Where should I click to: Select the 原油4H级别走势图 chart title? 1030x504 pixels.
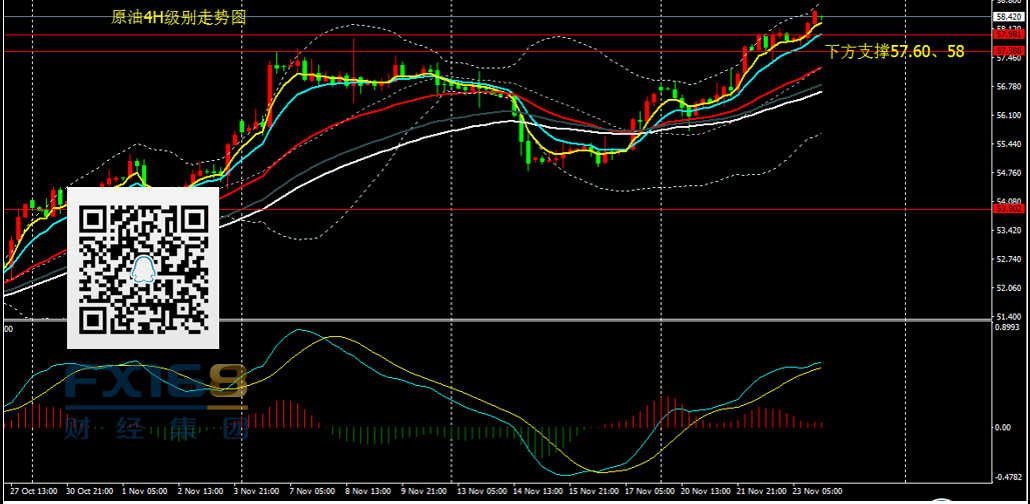[x=179, y=18]
